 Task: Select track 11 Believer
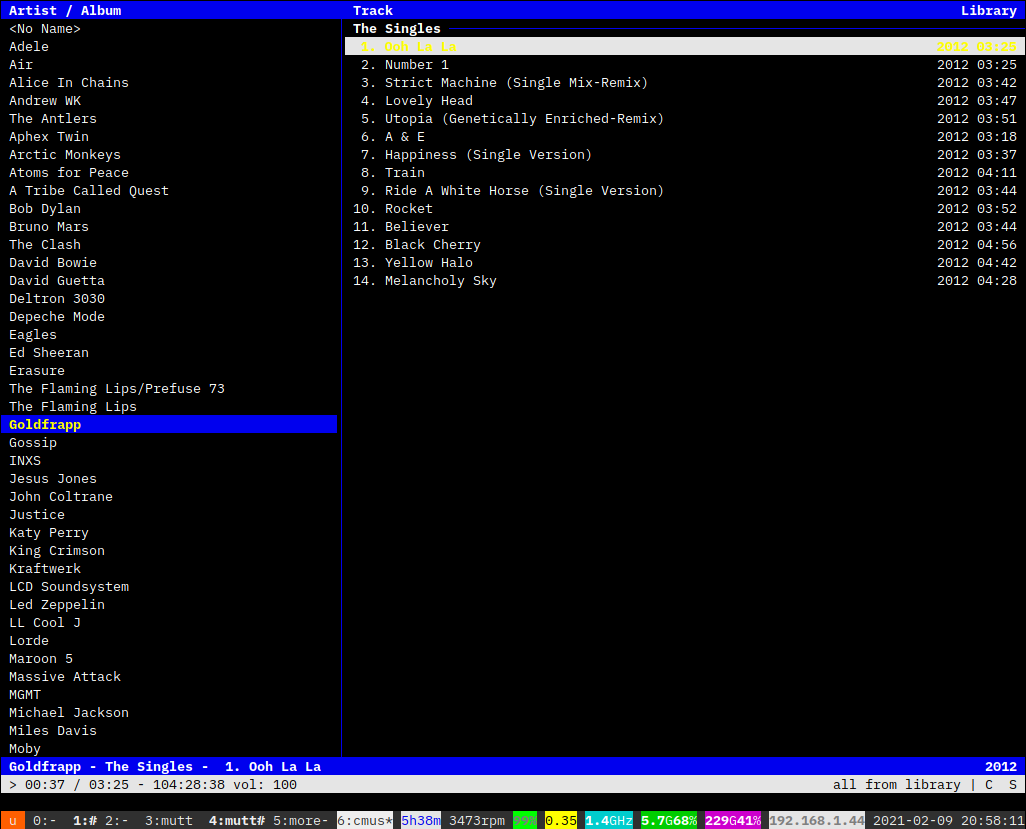[685, 226]
